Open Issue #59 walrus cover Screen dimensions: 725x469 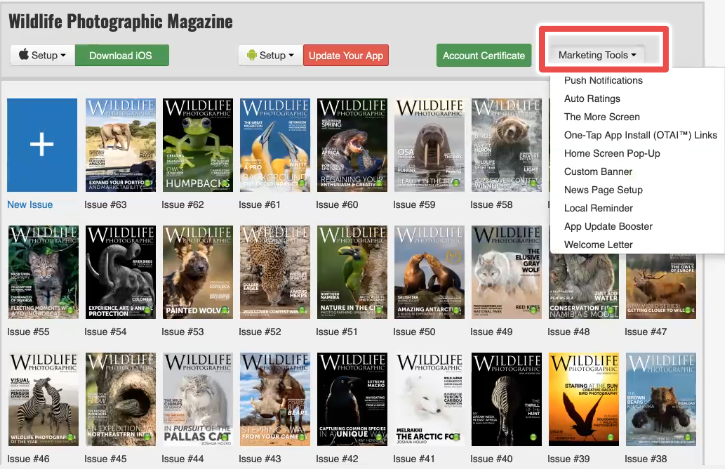click(430, 145)
